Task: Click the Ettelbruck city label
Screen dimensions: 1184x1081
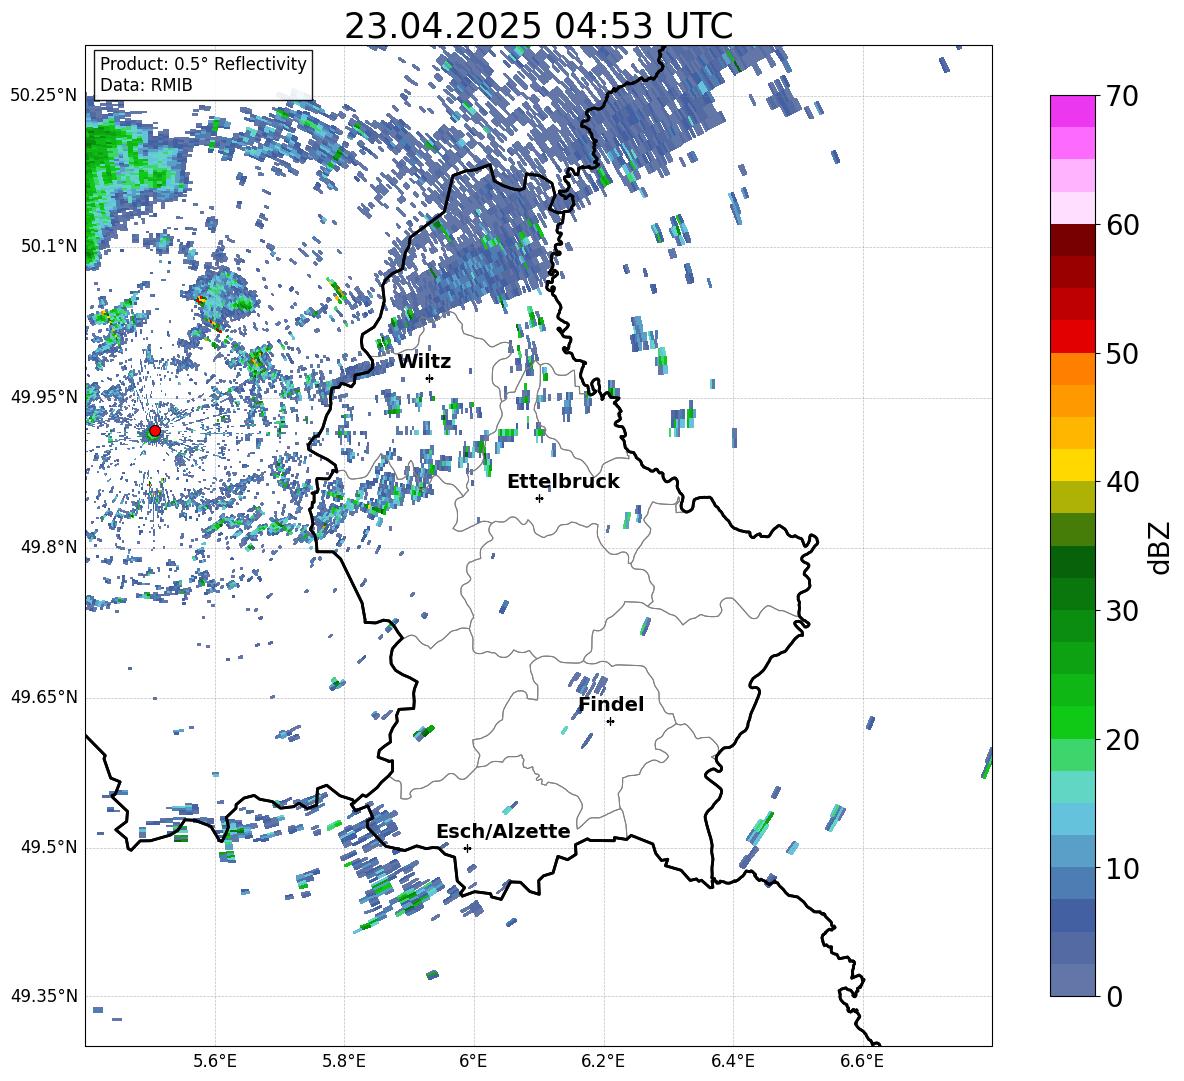Action: (563, 482)
